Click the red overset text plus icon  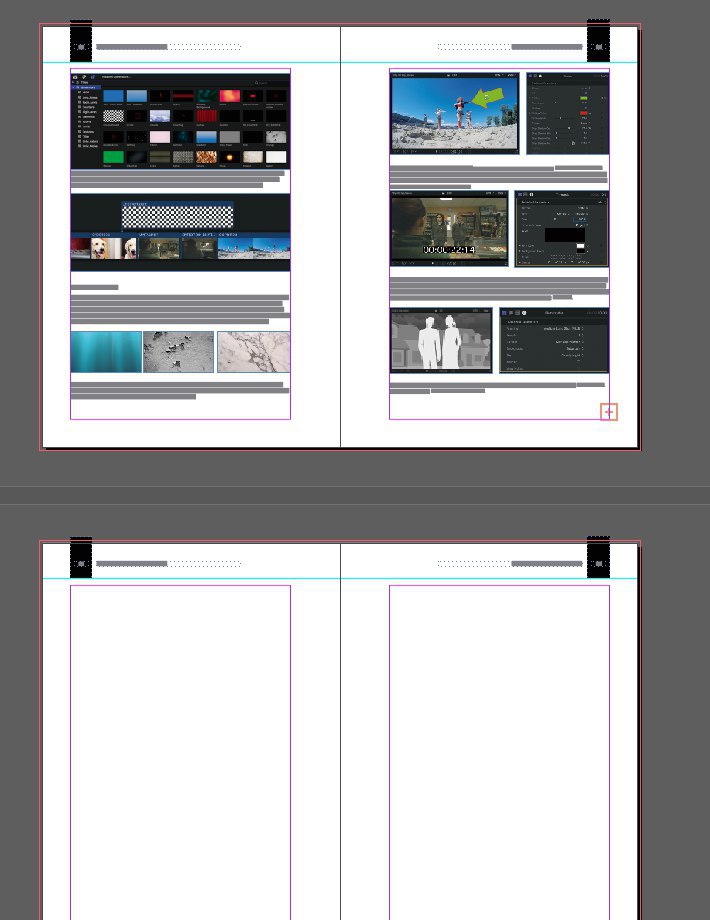(608, 412)
